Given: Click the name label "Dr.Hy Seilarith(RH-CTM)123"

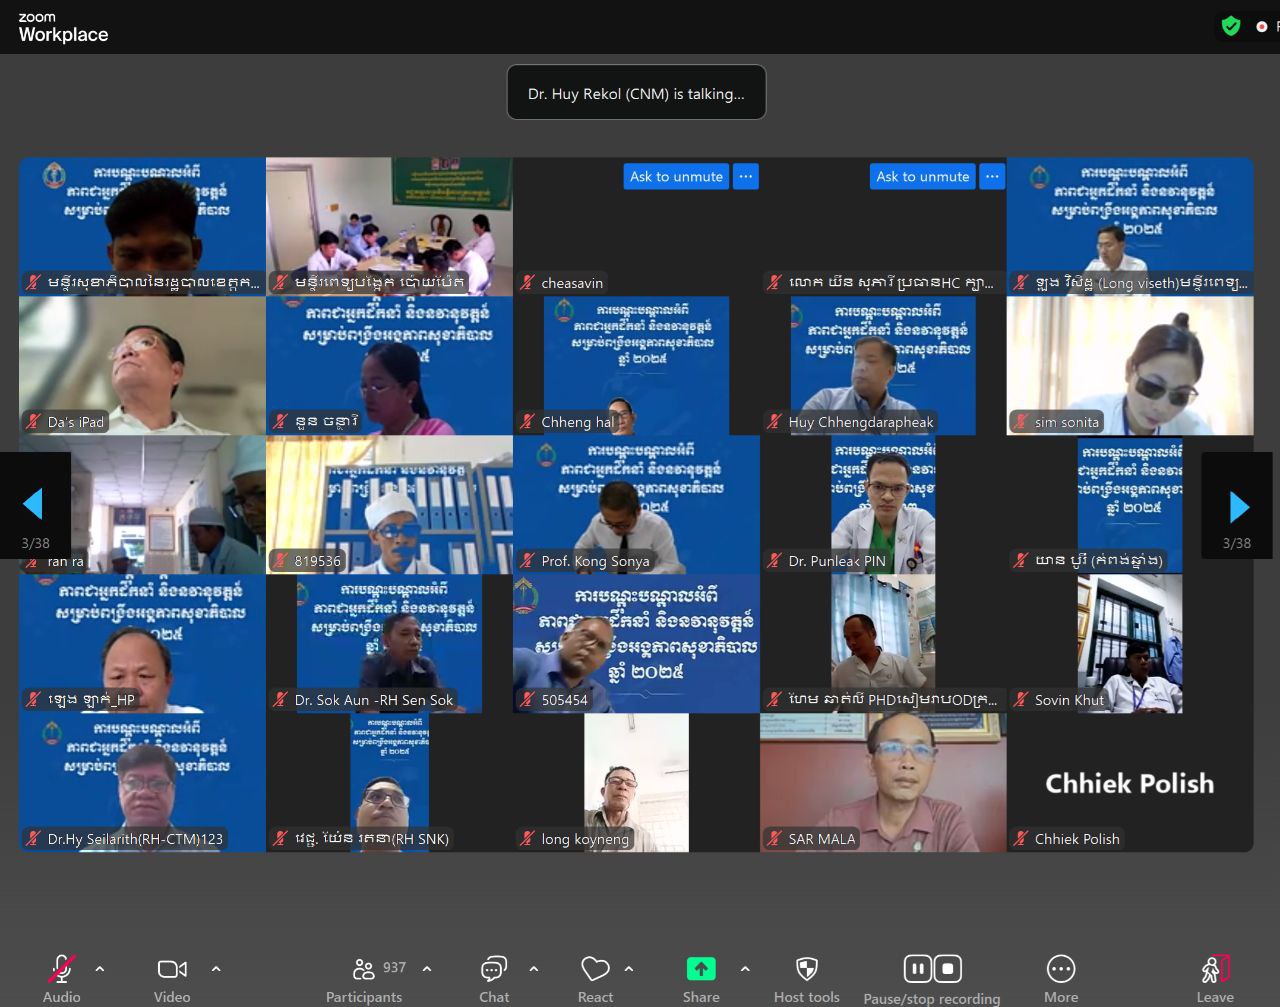Looking at the screenshot, I should (135, 839).
